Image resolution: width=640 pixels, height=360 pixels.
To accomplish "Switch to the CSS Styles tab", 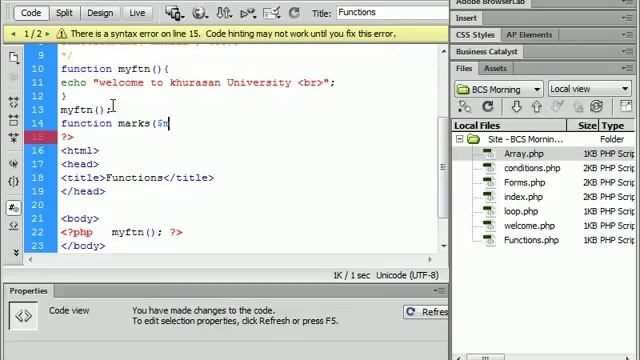I will 475,35.
